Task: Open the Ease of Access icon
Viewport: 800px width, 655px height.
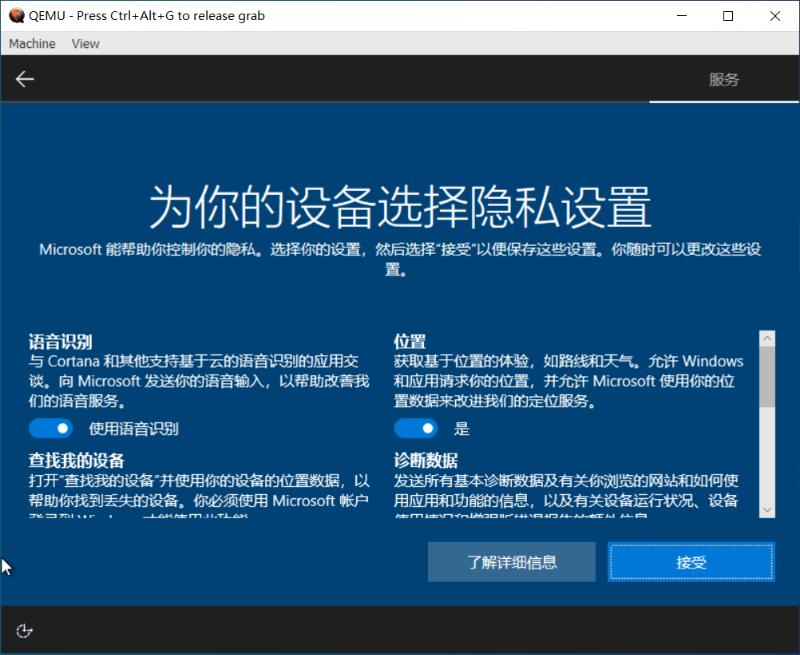Action: (x=24, y=631)
